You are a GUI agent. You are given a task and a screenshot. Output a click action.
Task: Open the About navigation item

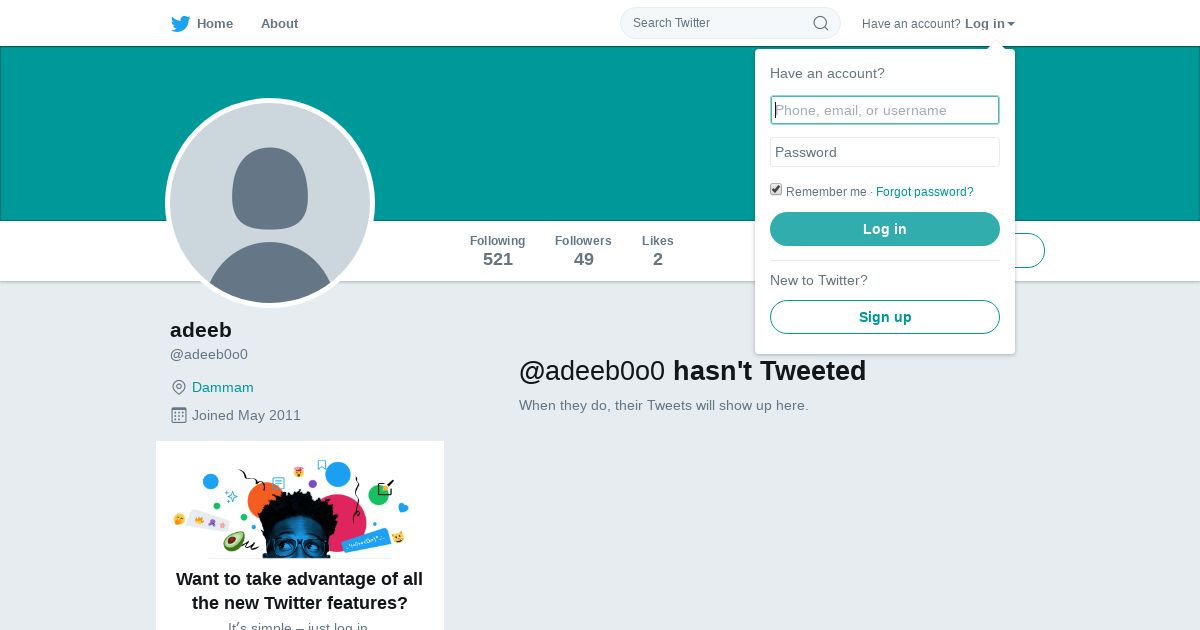(279, 24)
